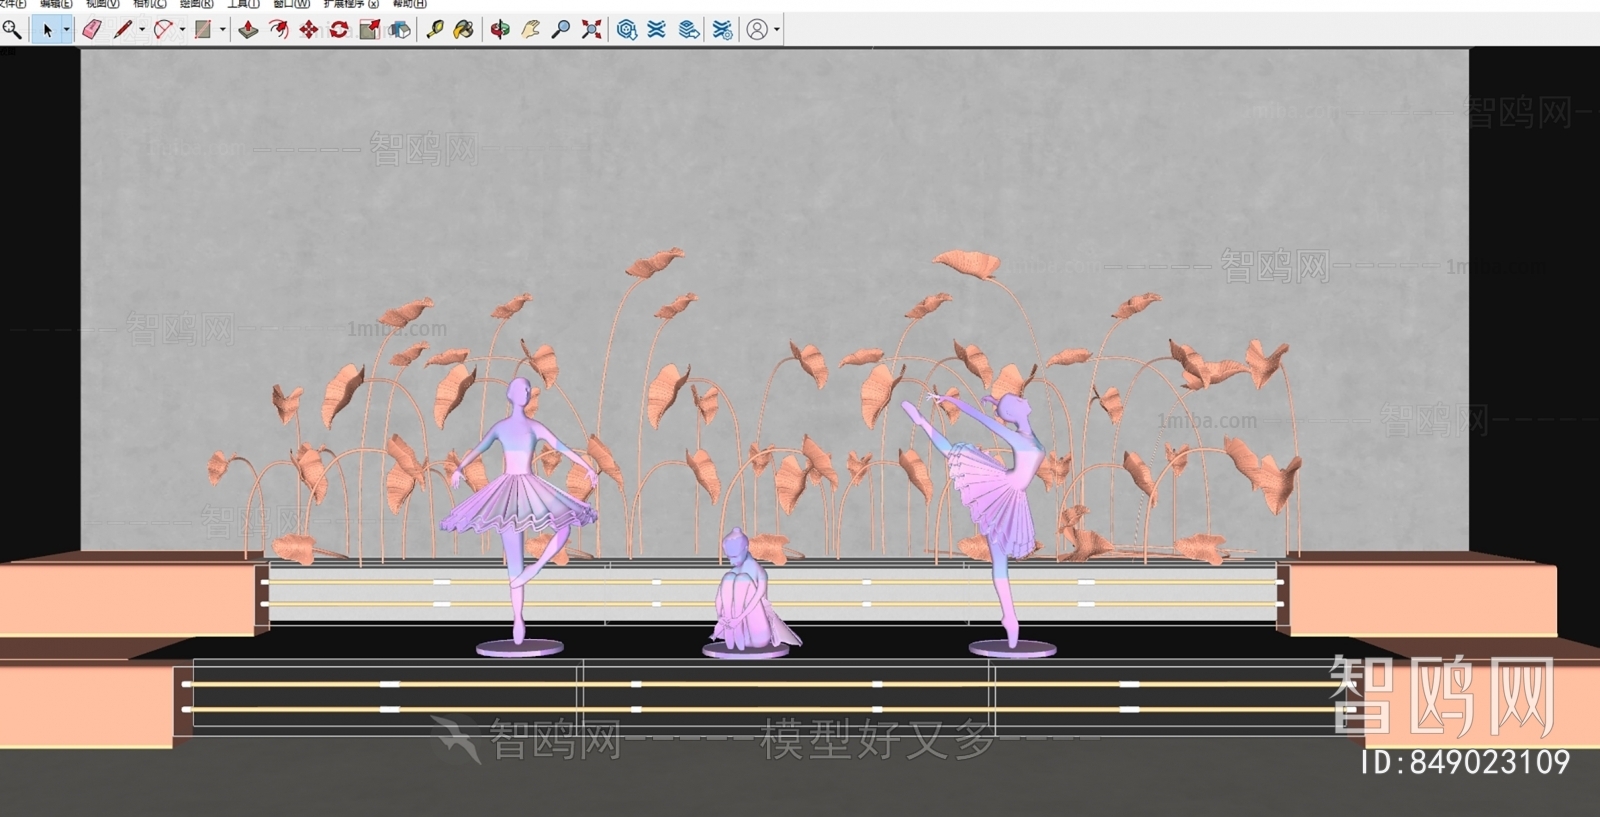Viewport: 1600px width, 817px height.
Task: Select the red Move tool
Action: pyautogui.click(x=309, y=30)
